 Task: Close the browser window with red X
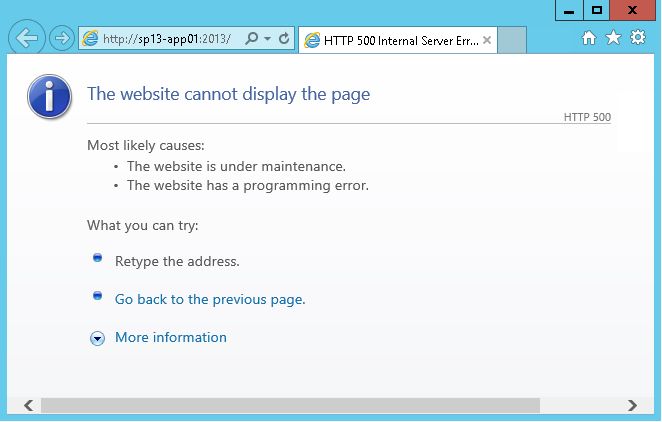[x=632, y=10]
